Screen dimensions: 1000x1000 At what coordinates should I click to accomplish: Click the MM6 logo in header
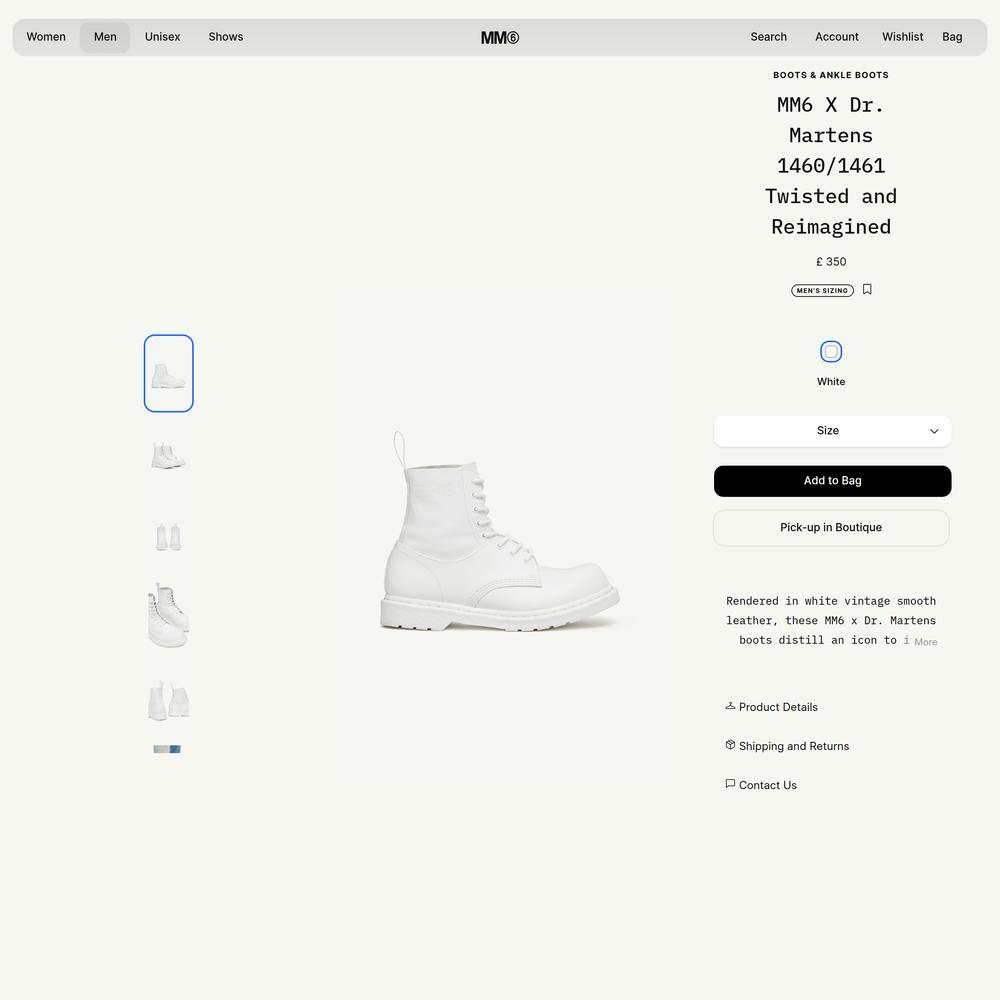pos(500,38)
